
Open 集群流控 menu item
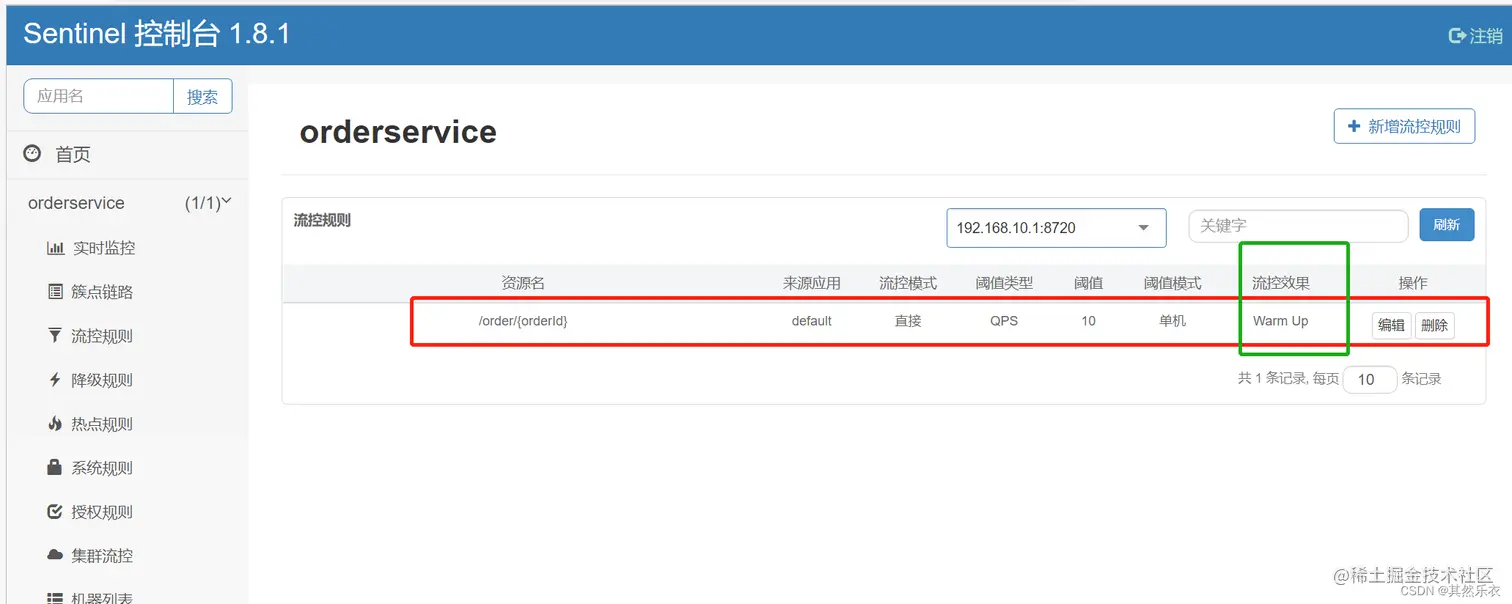102,556
